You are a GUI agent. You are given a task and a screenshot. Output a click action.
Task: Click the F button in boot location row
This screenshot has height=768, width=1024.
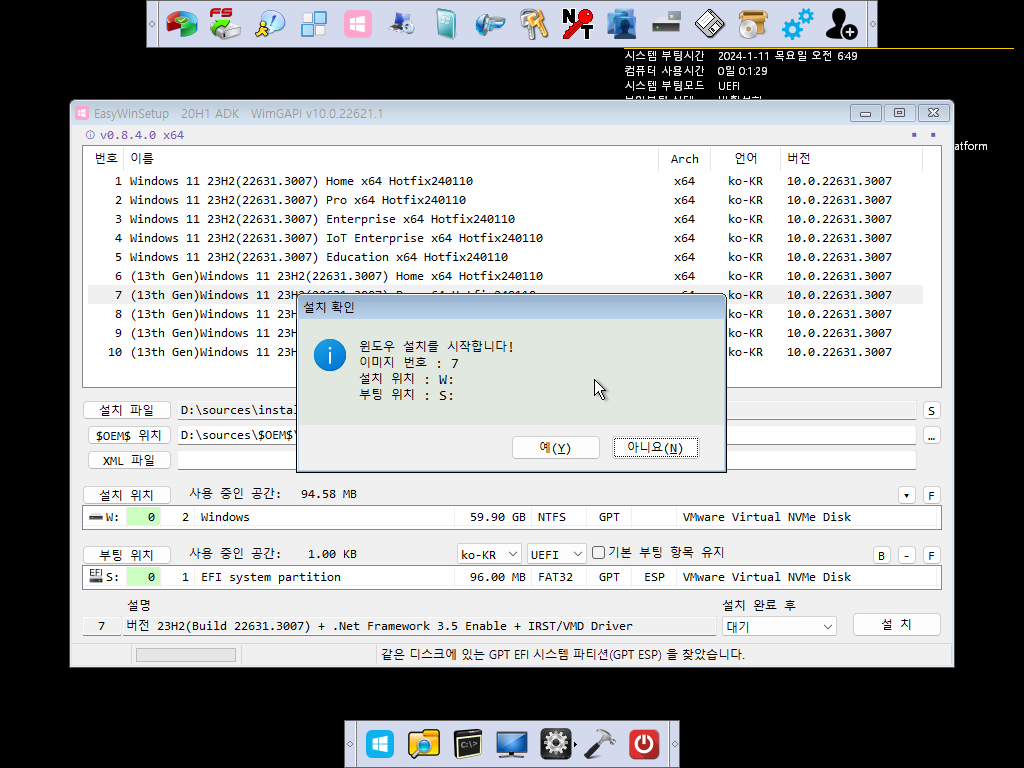point(931,556)
